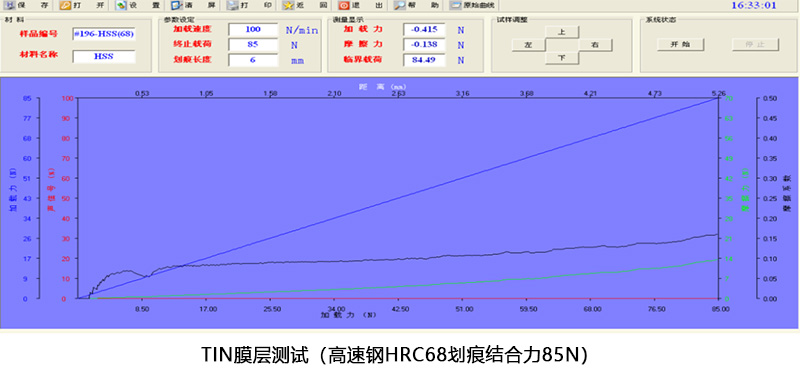
Task: Click the 打开 (Open) toolbar button
Action: tap(83, 6)
